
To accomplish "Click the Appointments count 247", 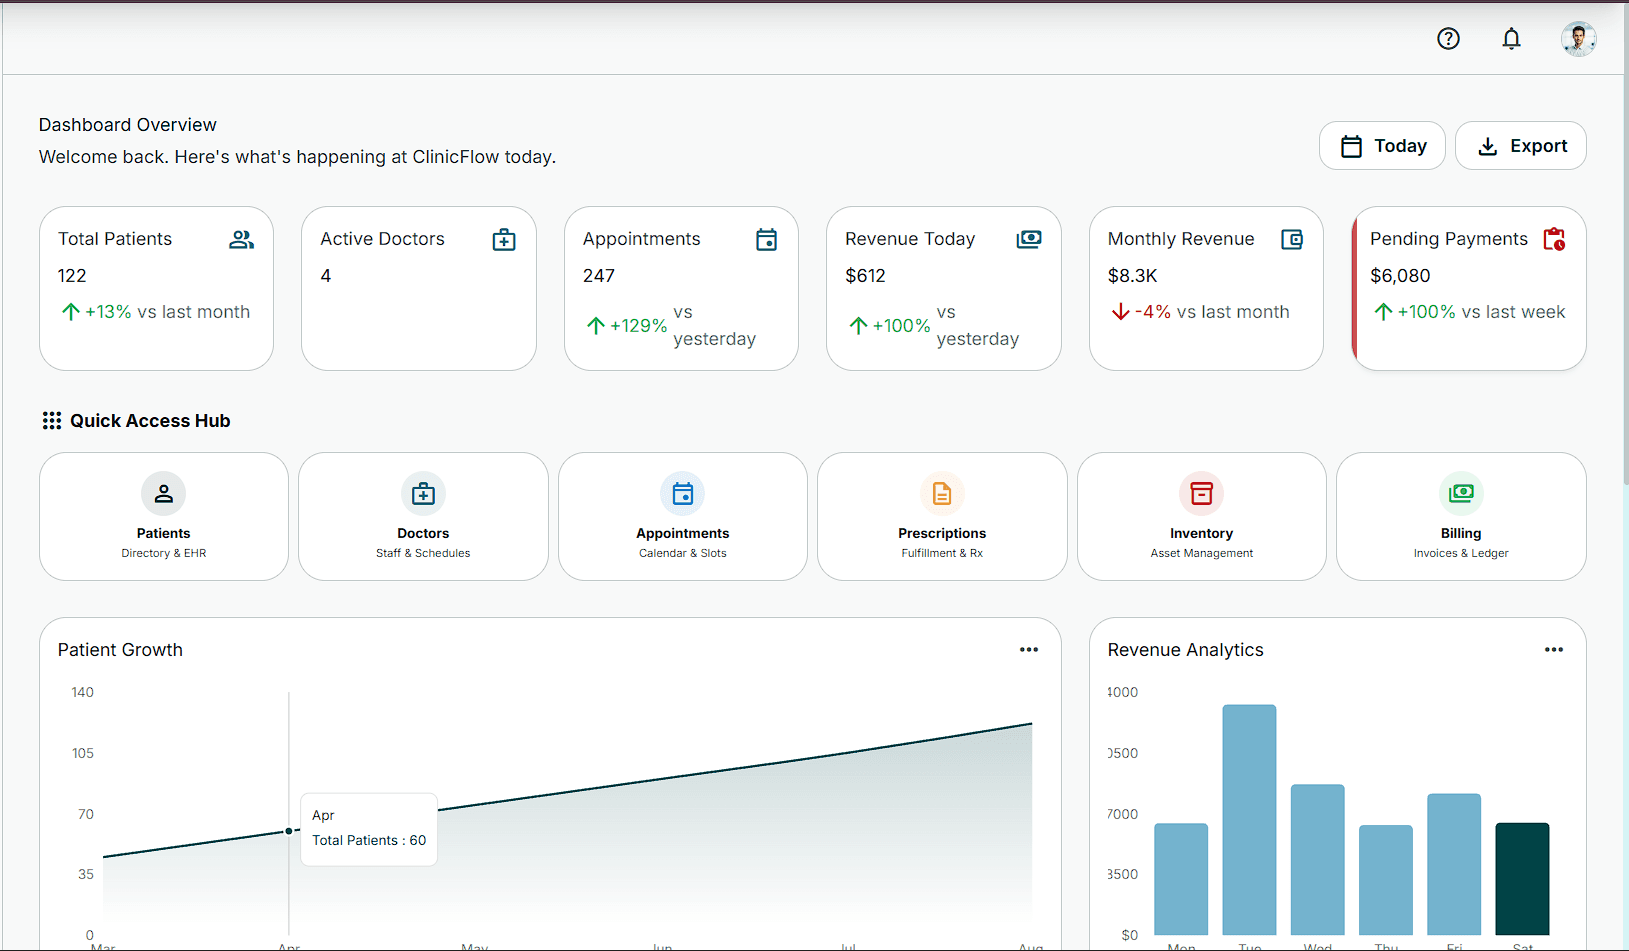I will click(x=599, y=276).
